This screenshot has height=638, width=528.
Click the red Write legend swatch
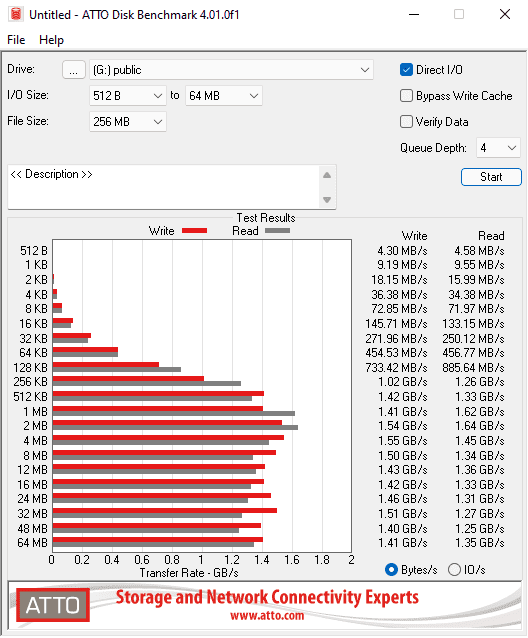tap(194, 231)
